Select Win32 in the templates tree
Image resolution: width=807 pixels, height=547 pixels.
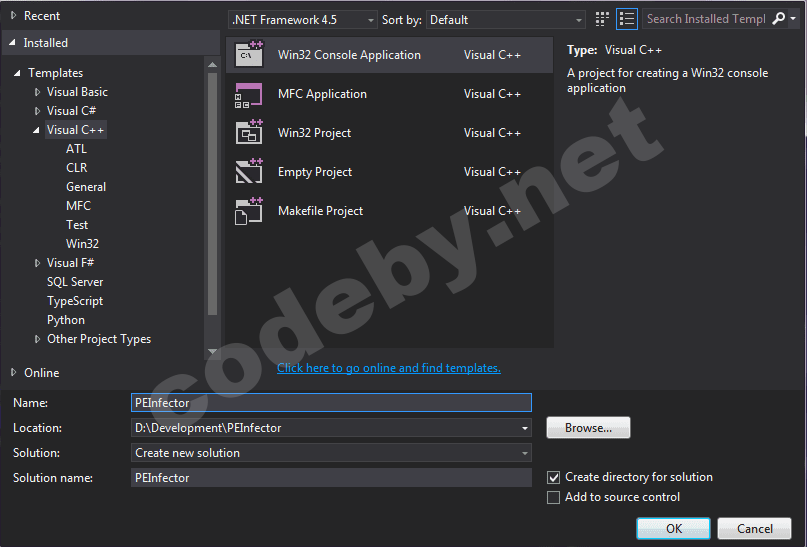click(82, 244)
